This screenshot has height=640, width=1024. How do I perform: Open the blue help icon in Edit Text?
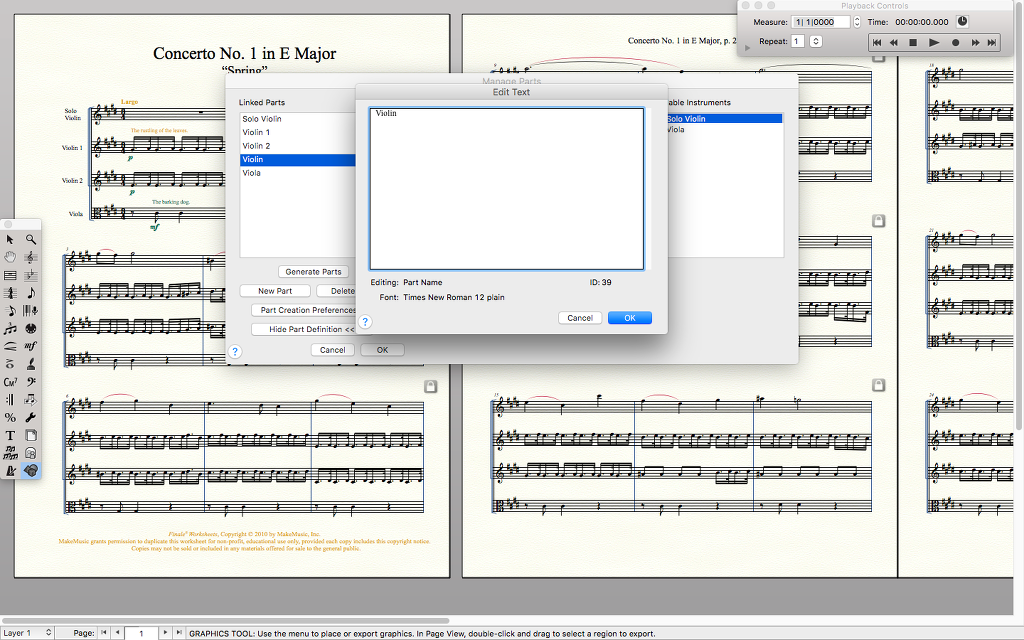pos(365,321)
